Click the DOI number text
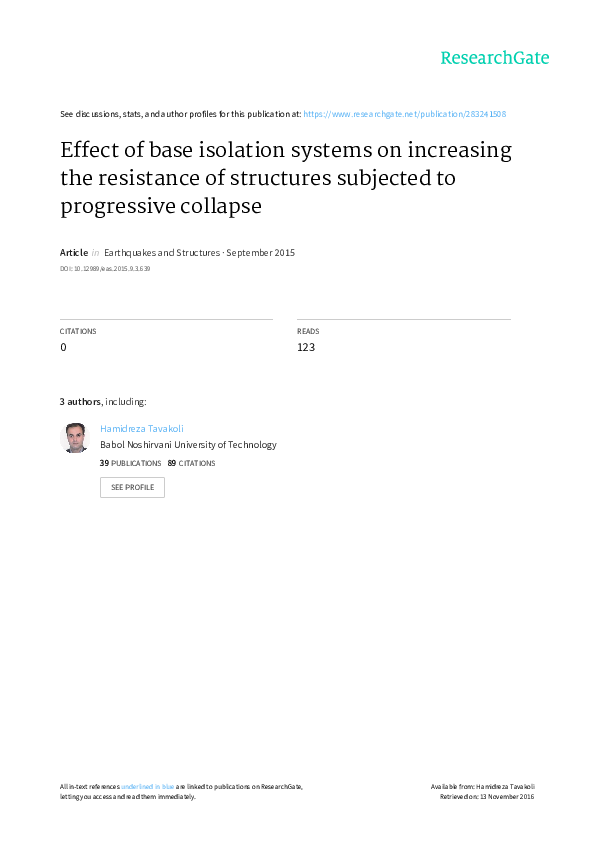Screen dimensions: 595x842 point(105,268)
